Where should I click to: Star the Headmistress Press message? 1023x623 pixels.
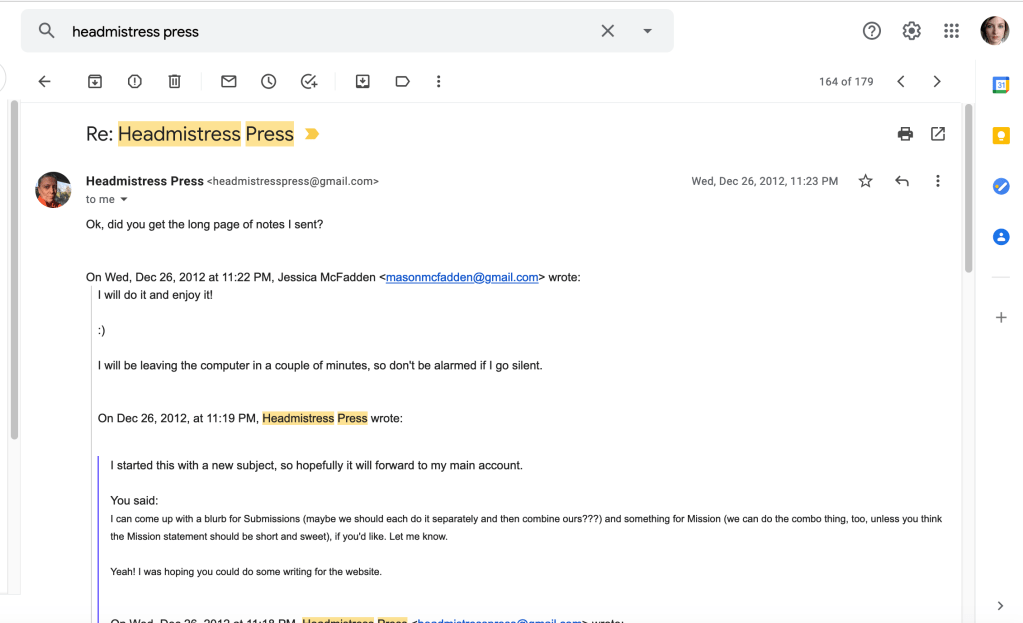866,181
